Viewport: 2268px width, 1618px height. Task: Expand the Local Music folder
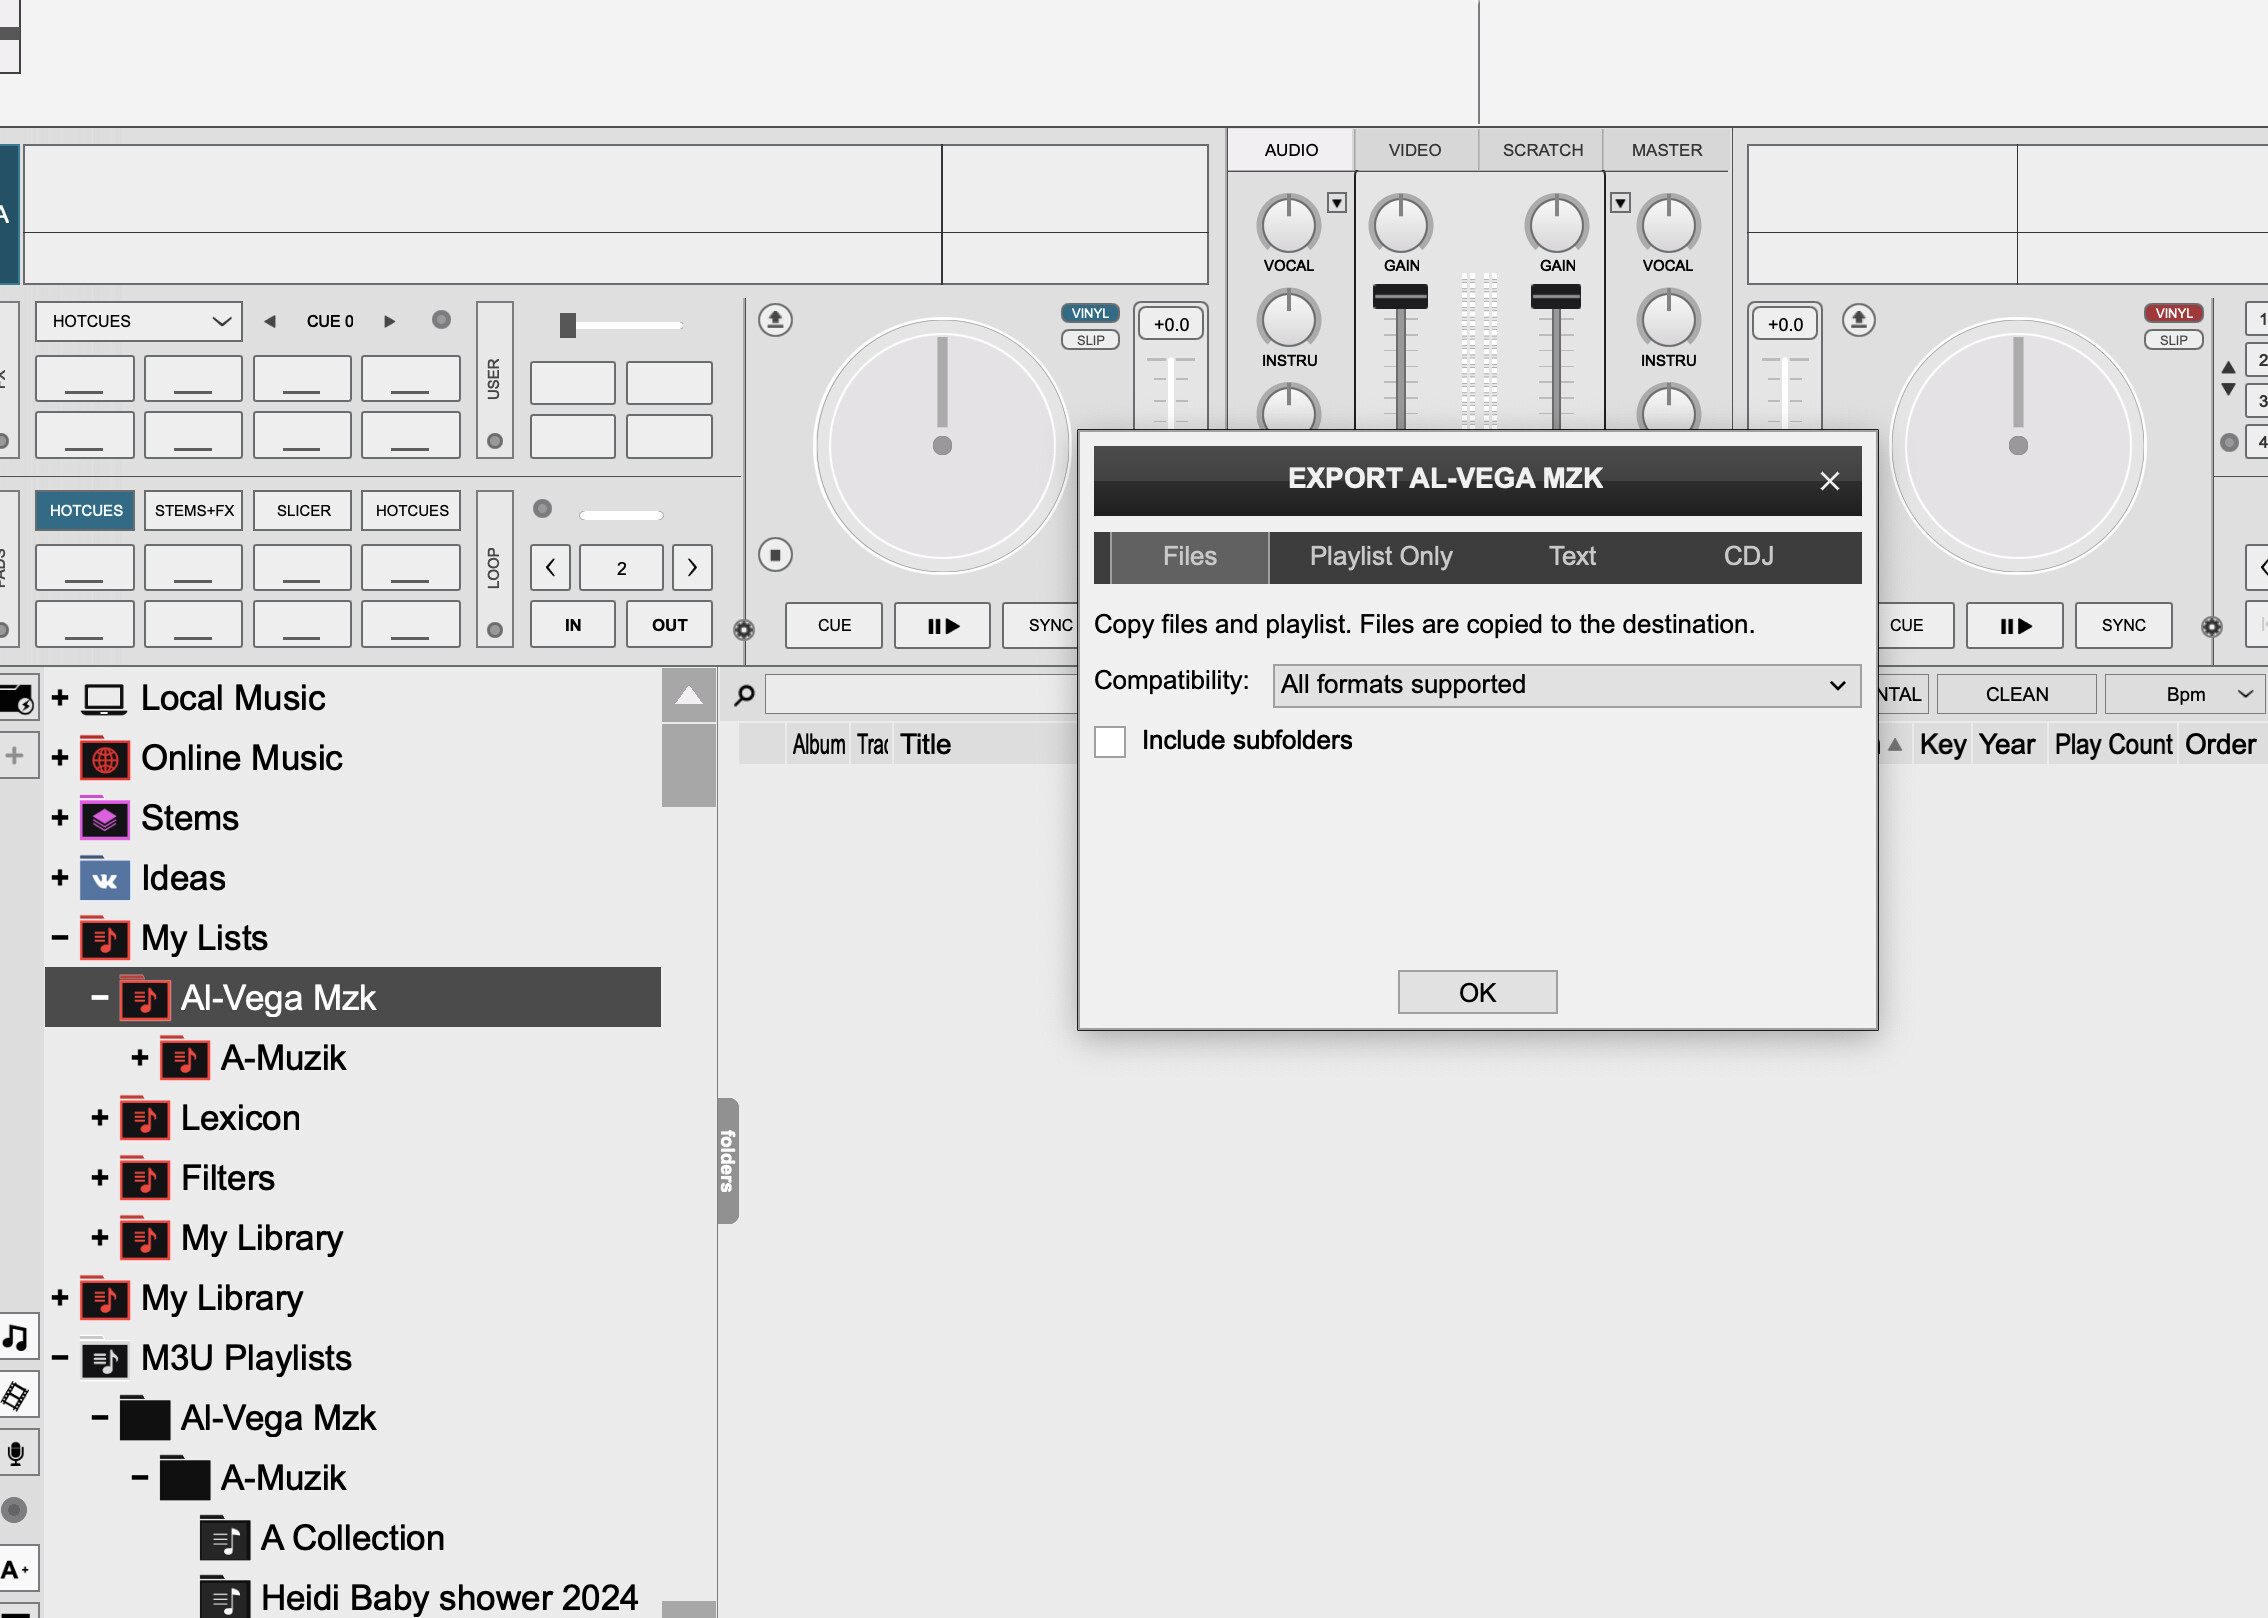click(60, 698)
